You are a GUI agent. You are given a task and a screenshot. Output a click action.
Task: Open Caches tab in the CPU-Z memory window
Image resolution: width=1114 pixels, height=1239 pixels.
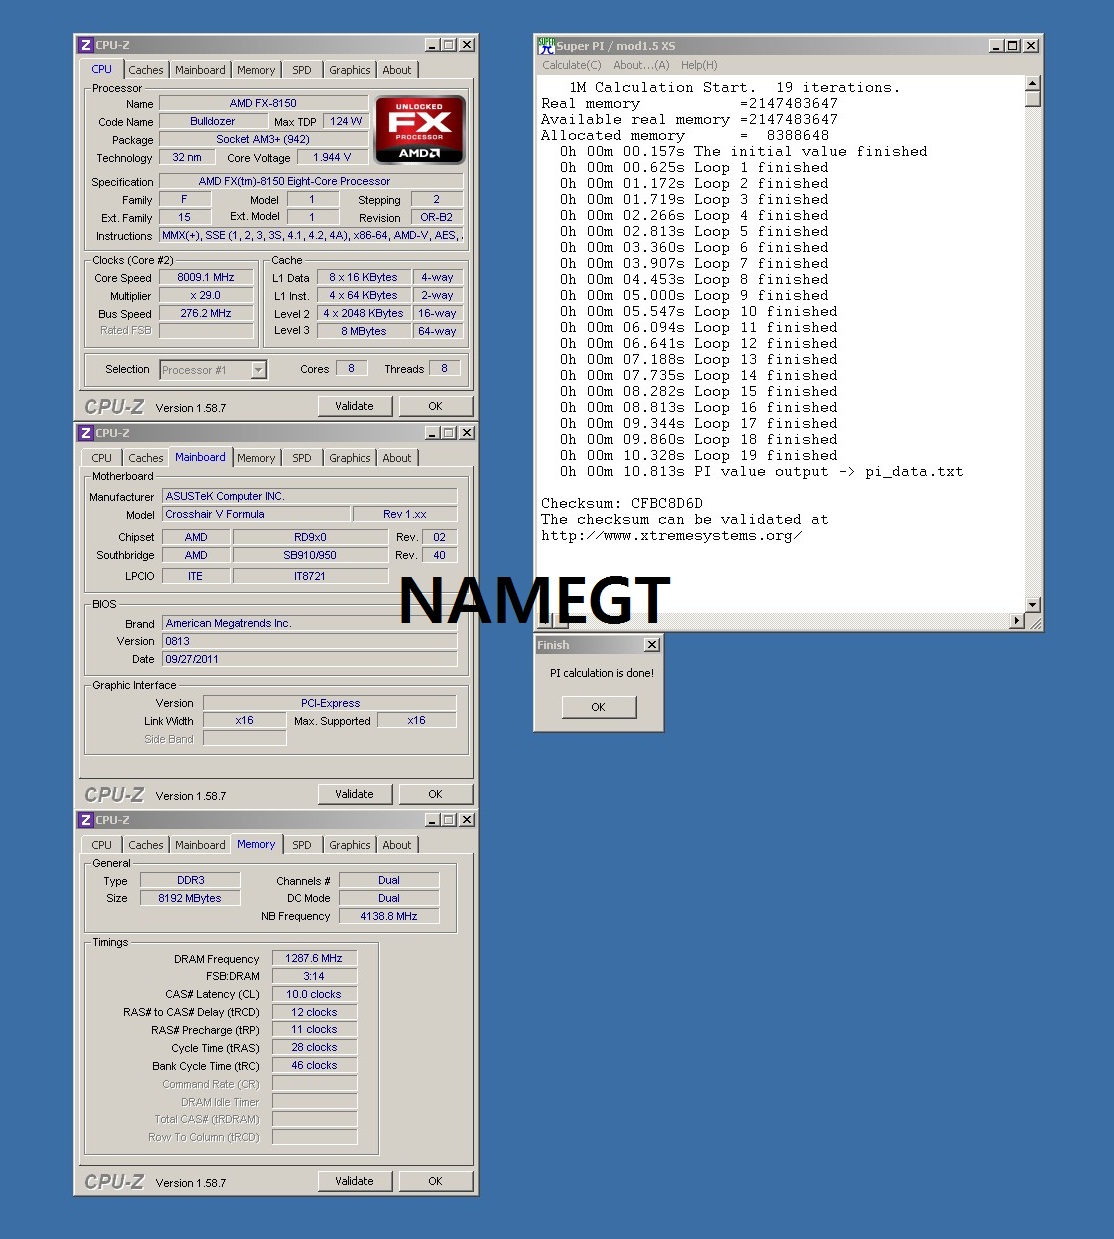click(146, 845)
